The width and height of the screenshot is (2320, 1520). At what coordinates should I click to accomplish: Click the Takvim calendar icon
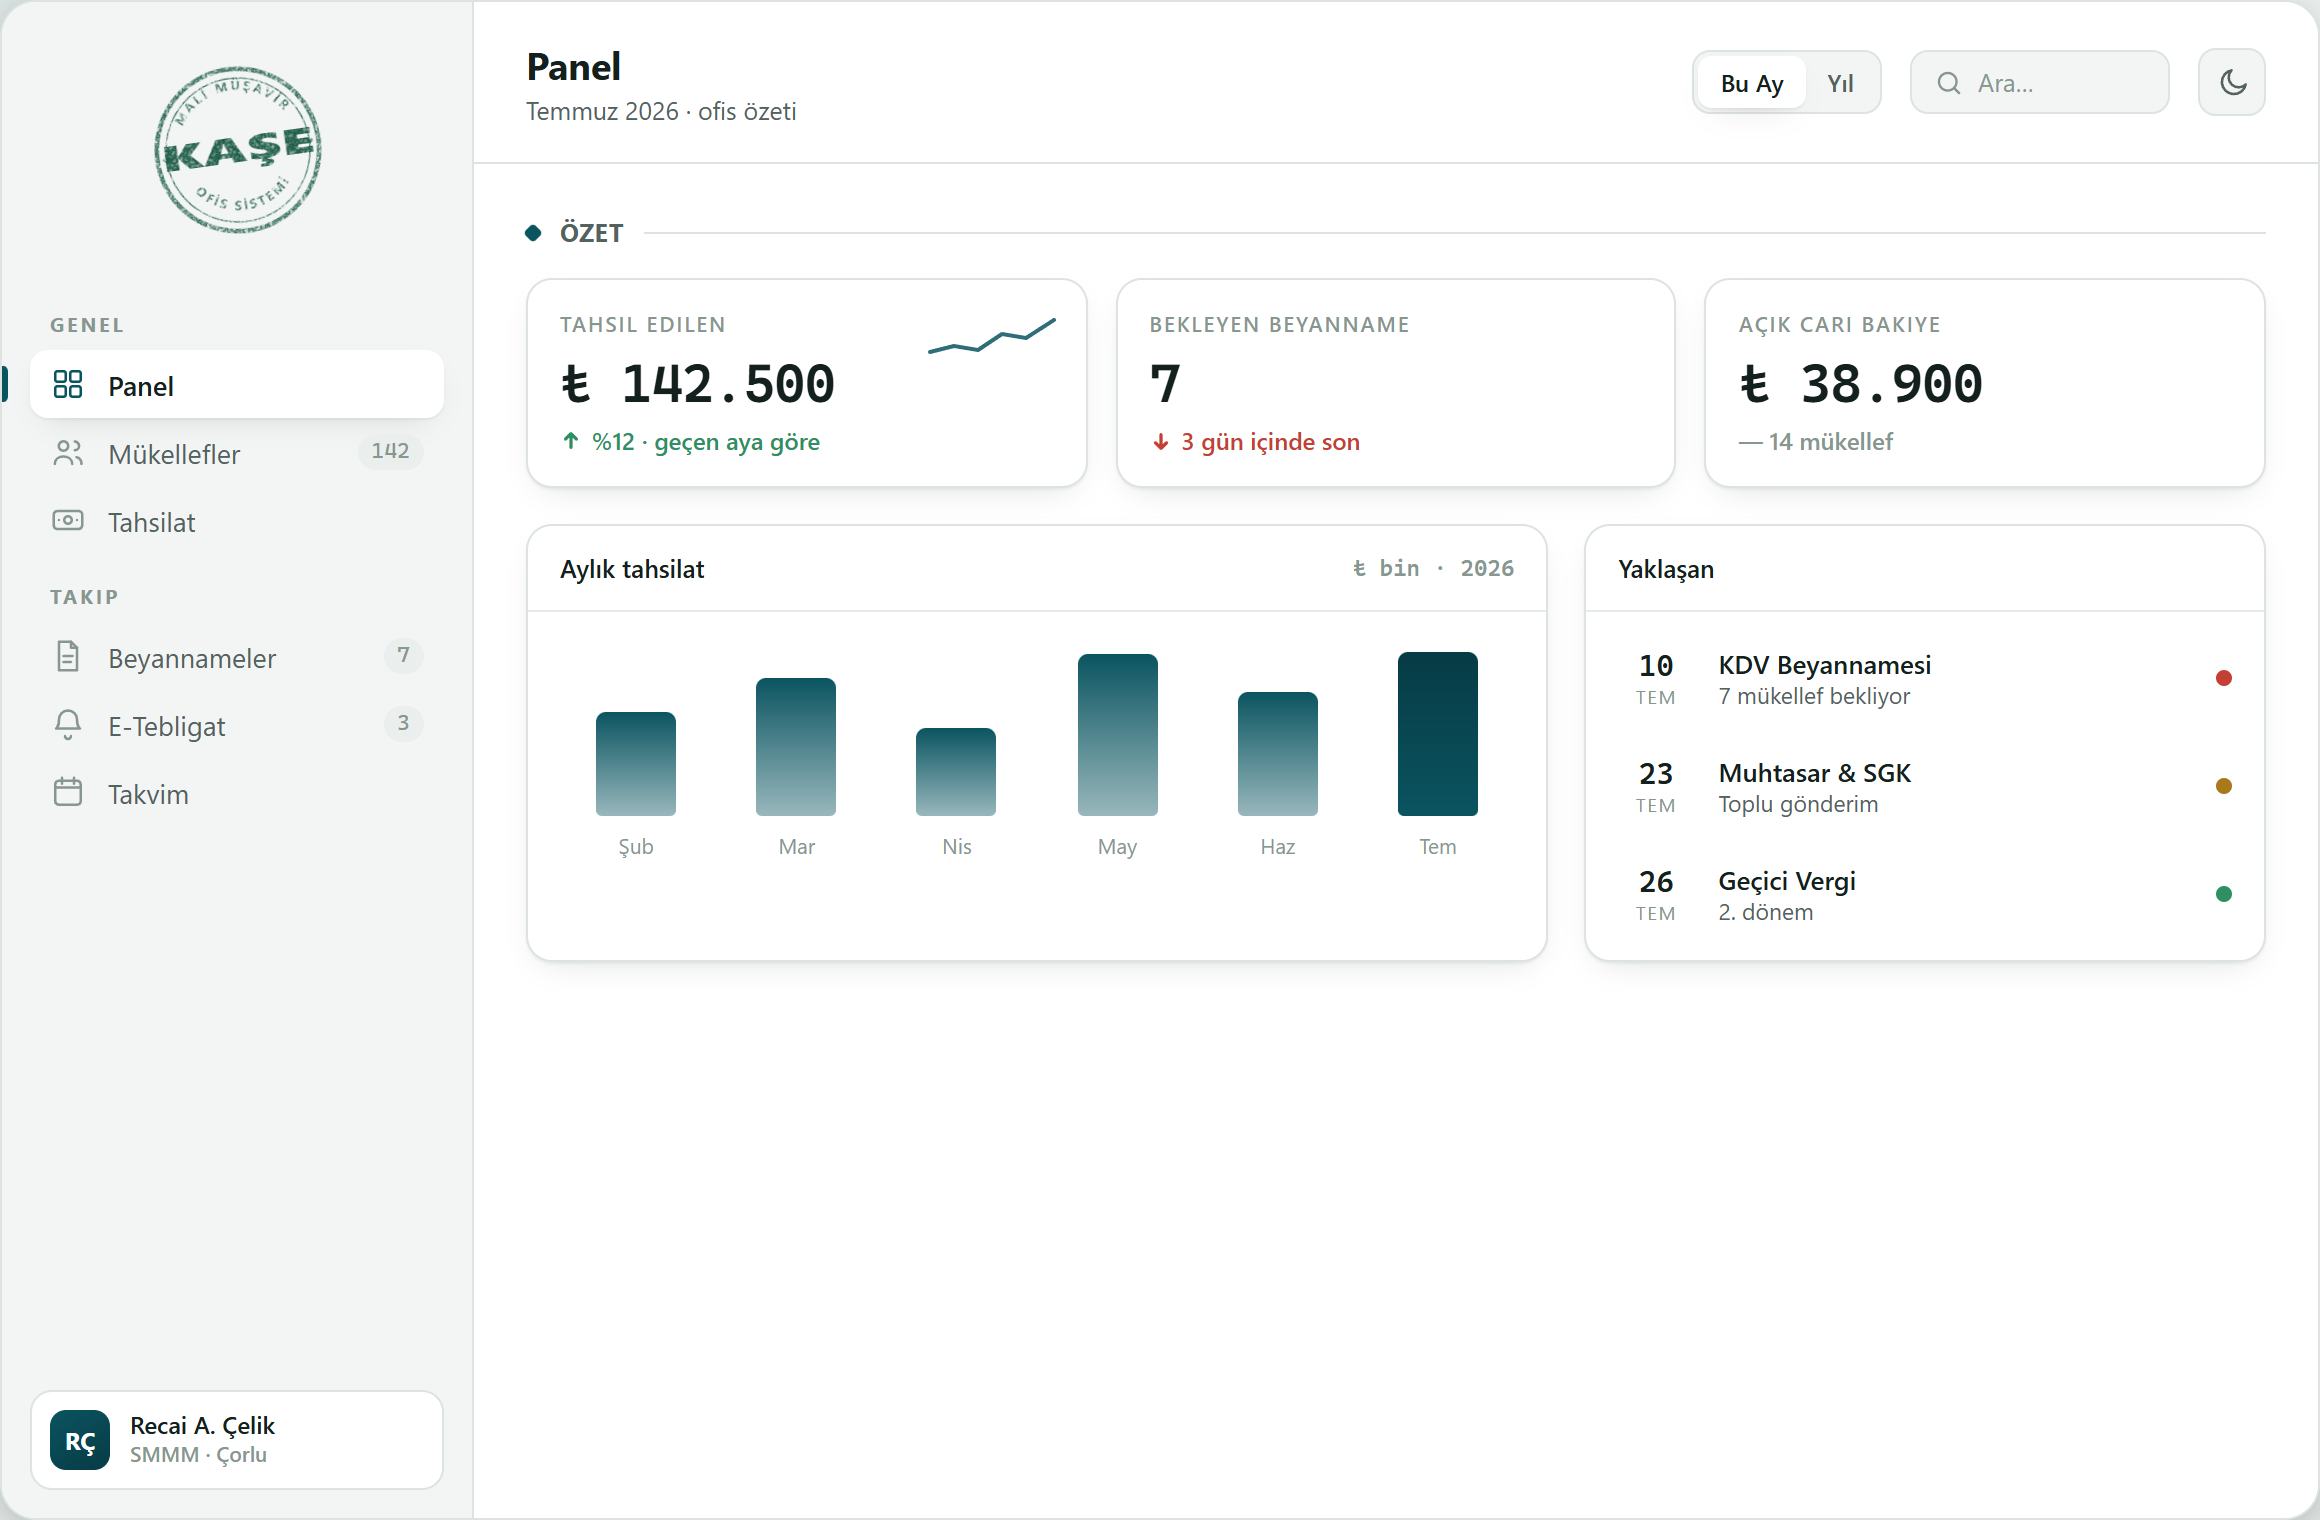68,793
